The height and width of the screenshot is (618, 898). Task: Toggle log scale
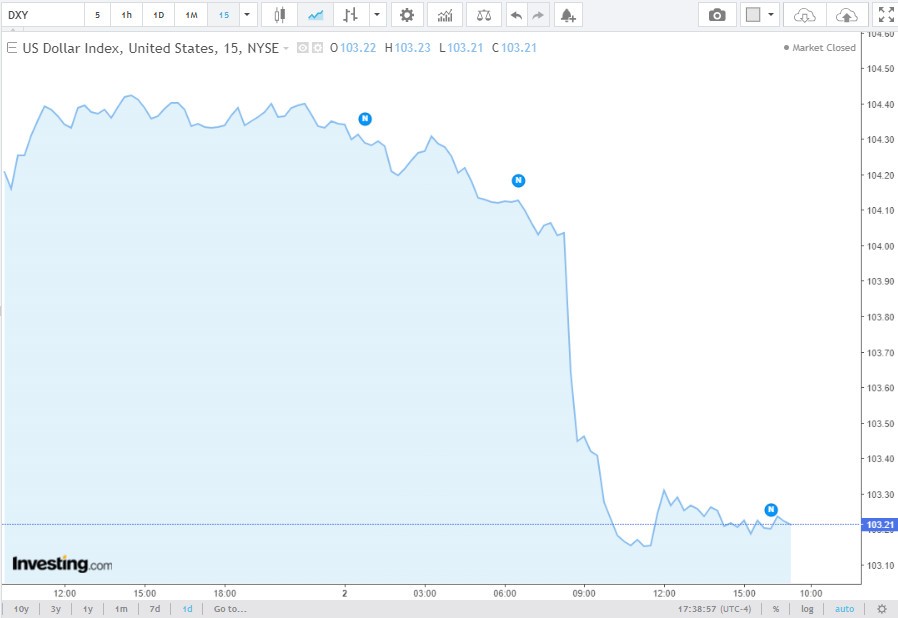[807, 609]
